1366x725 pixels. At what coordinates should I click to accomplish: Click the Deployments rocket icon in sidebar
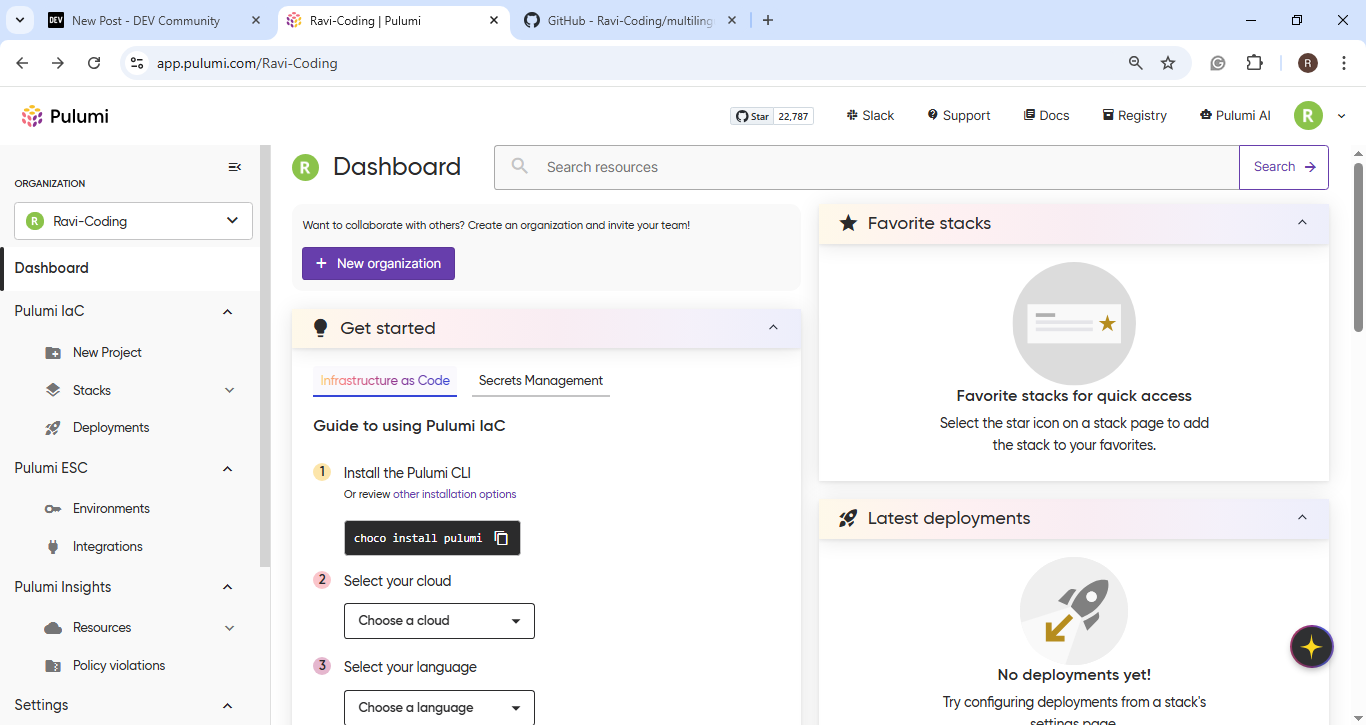tap(53, 428)
